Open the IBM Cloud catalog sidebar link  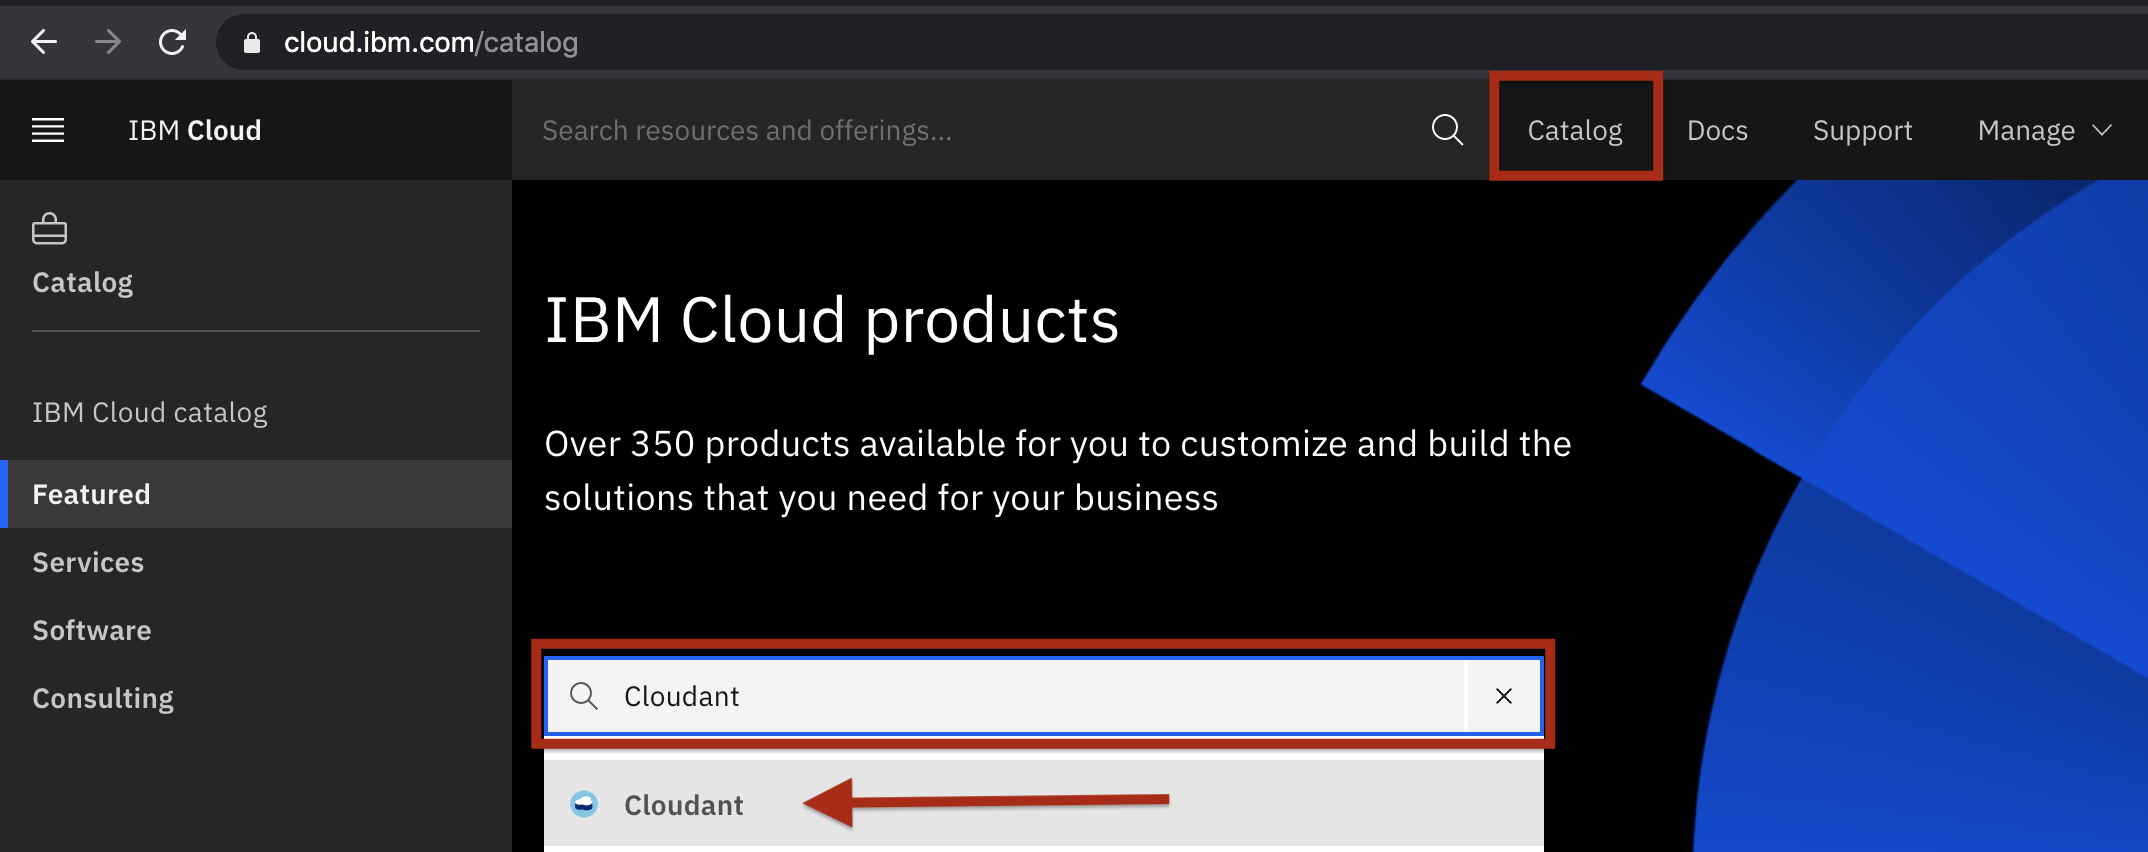(x=150, y=412)
